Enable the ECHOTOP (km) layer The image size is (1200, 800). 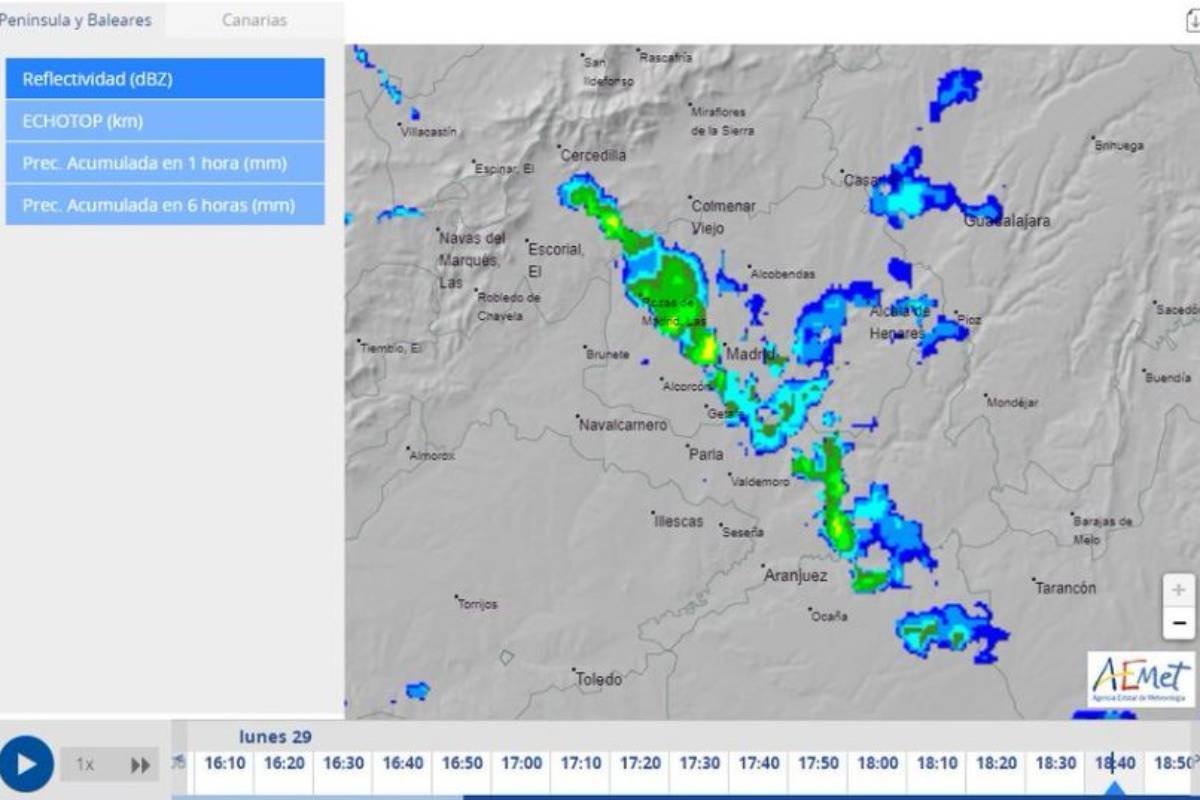coord(165,120)
